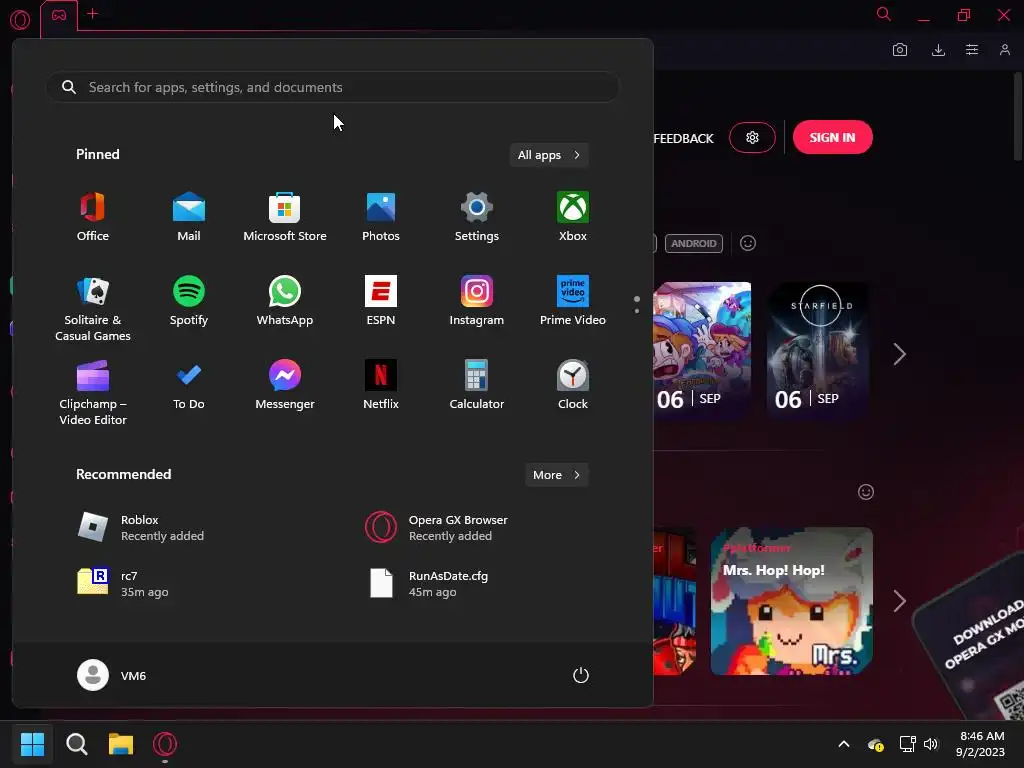The height and width of the screenshot is (768, 1024).
Task: Take snapshot with Opera camera icon
Action: coord(900,50)
